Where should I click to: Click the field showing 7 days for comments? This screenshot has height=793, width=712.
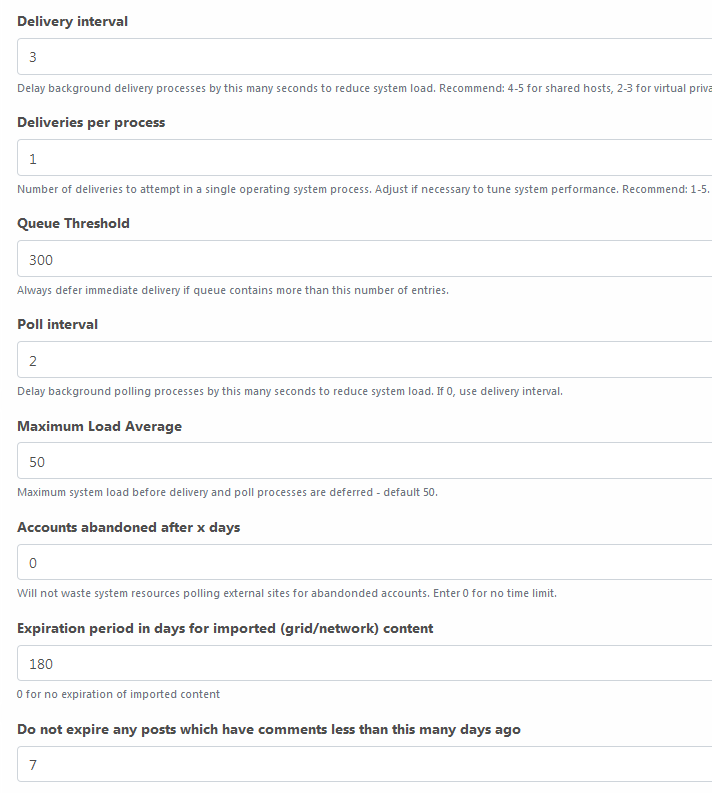click(365, 764)
